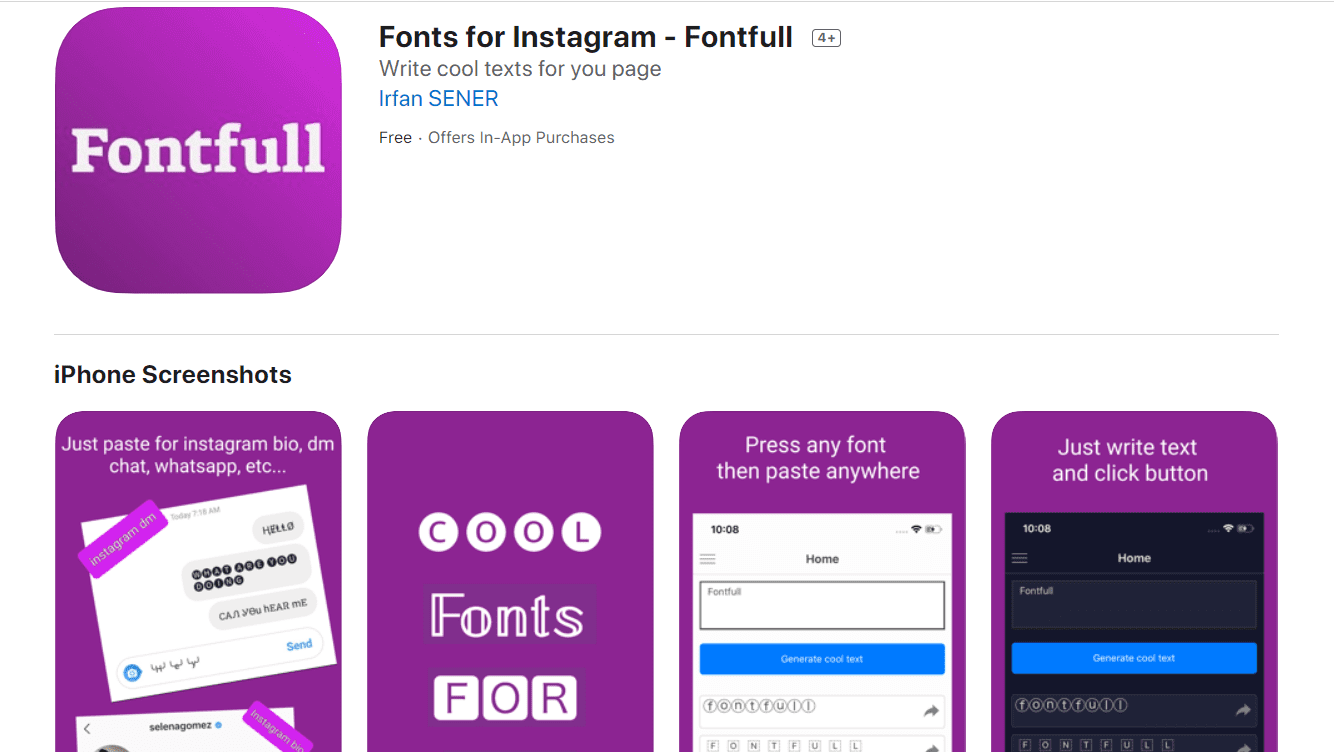This screenshot has height=752, width=1334.
Task: Click the dark-mode Generate cool text button
Action: [x=1134, y=658]
